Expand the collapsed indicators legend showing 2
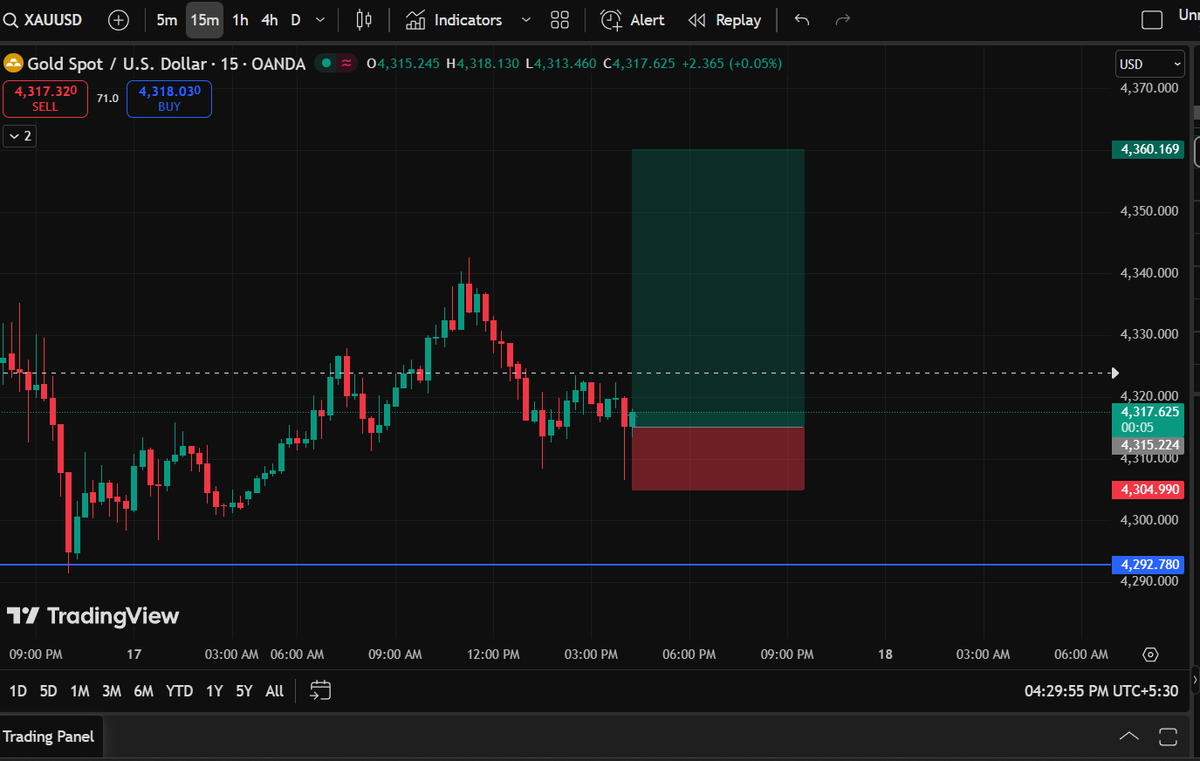 click(x=20, y=136)
